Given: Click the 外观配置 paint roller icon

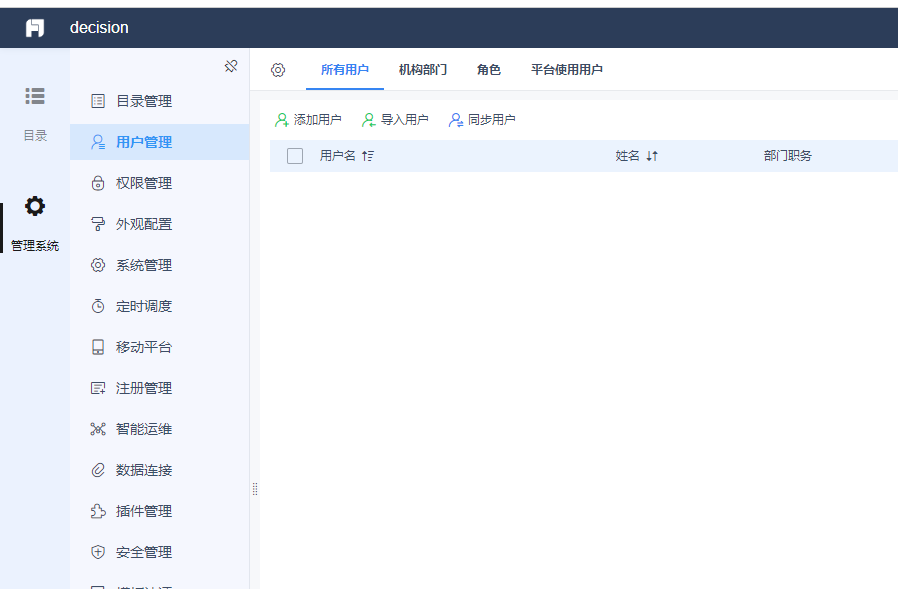Looking at the screenshot, I should [x=98, y=224].
